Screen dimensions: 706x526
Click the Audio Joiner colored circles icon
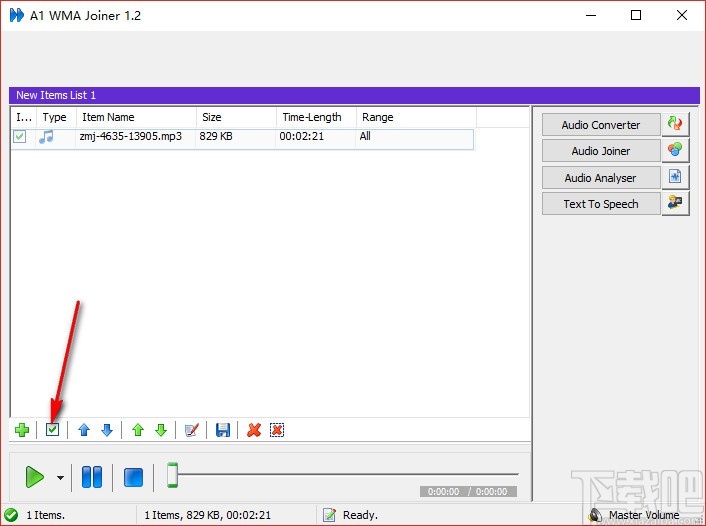tap(675, 150)
